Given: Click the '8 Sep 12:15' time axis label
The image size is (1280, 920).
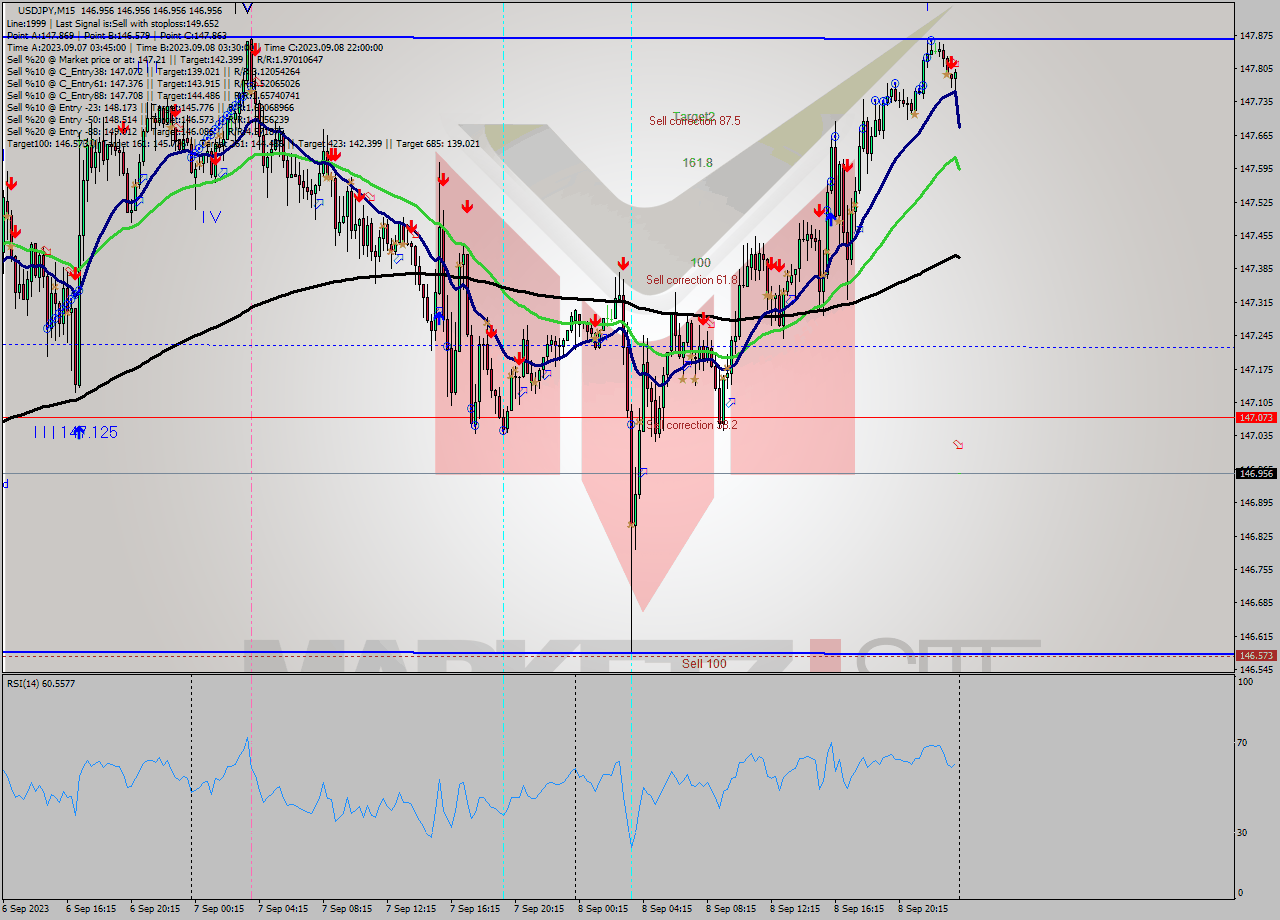Looking at the screenshot, I should [795, 909].
